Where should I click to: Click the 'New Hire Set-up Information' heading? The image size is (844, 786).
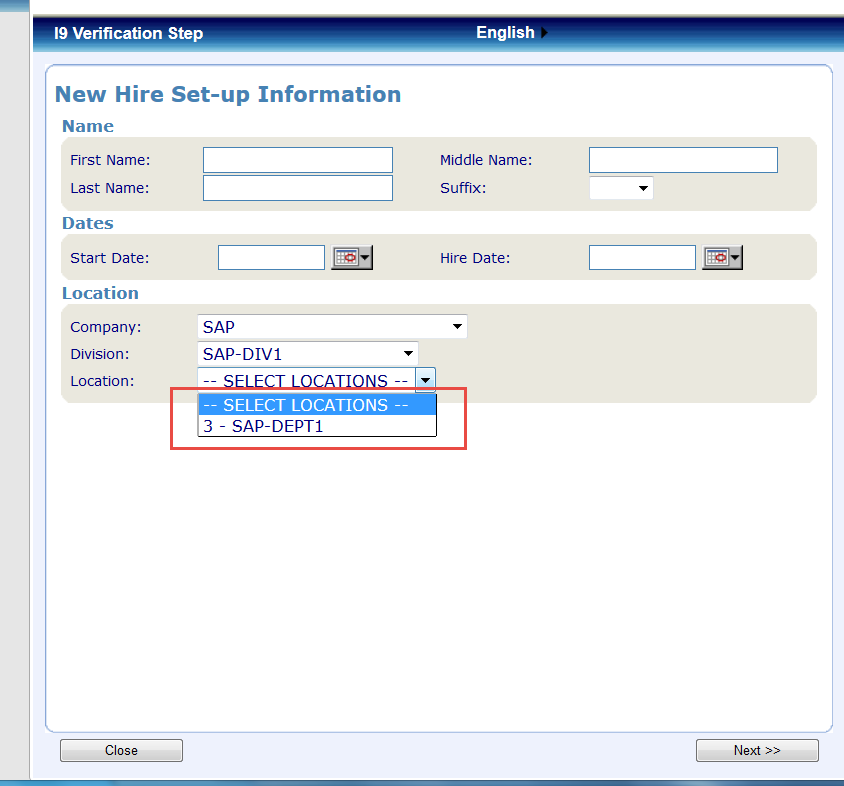coord(228,94)
